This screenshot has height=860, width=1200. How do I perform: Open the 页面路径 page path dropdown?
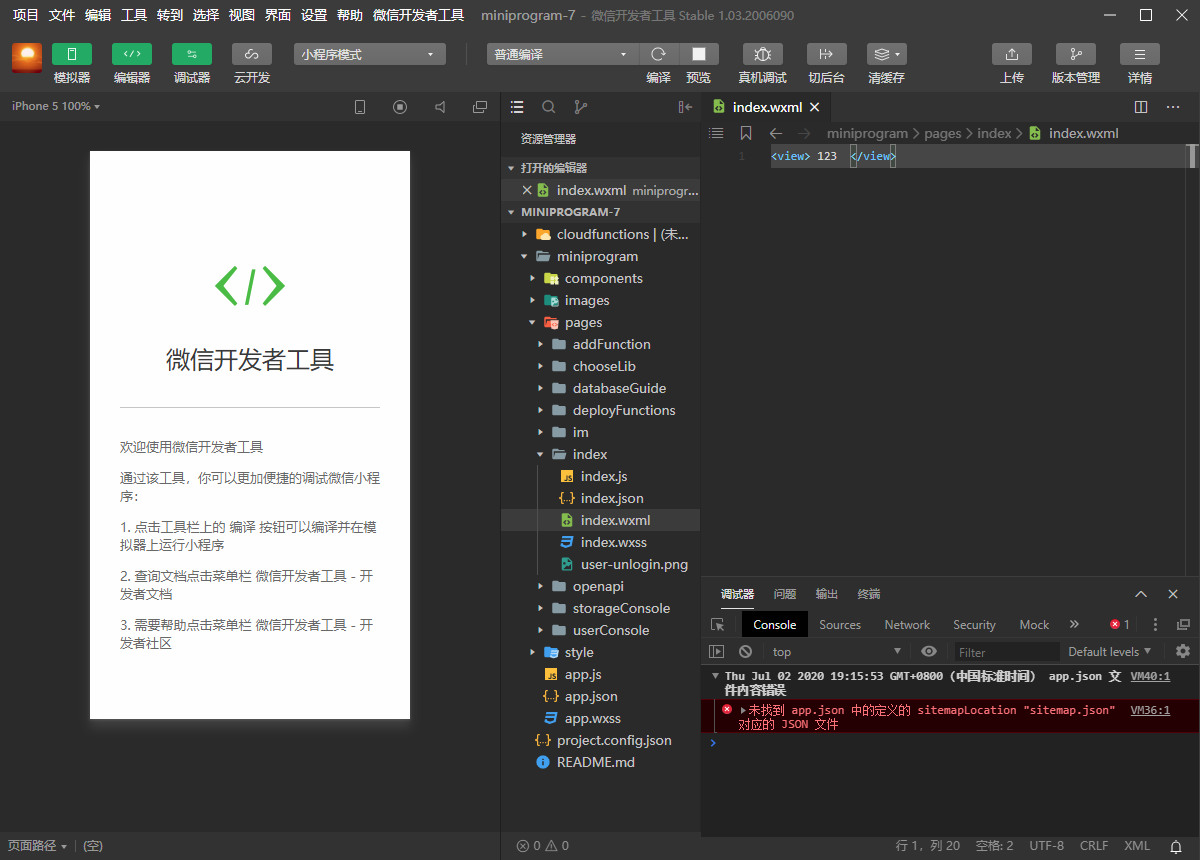(38, 846)
